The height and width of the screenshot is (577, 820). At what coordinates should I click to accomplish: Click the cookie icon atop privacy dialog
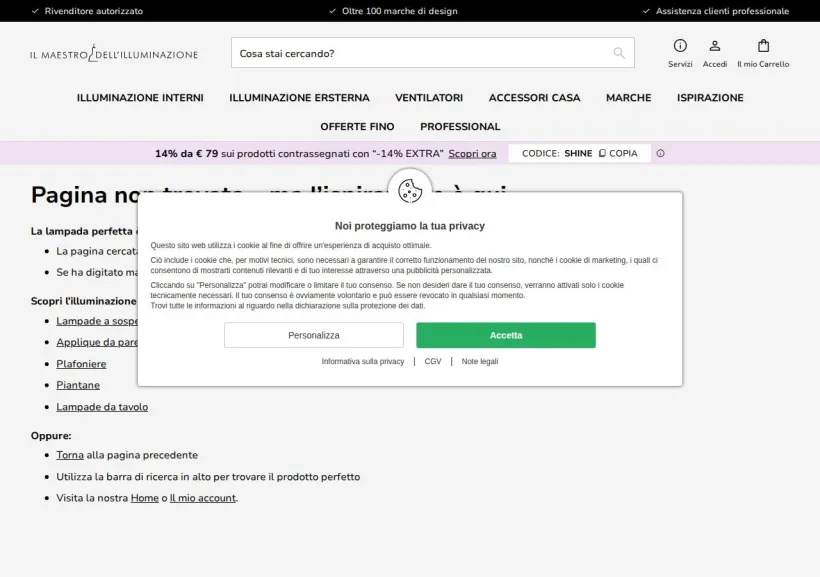click(x=410, y=190)
